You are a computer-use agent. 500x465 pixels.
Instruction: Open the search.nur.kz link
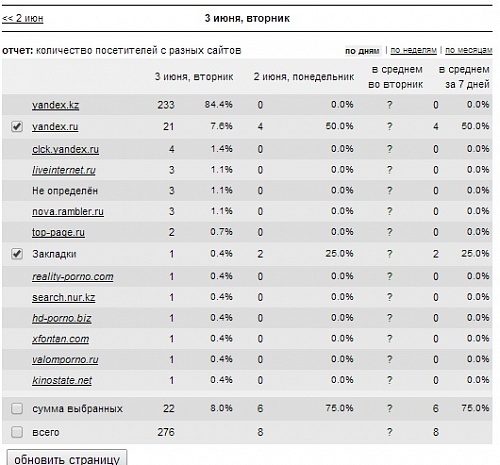63,297
